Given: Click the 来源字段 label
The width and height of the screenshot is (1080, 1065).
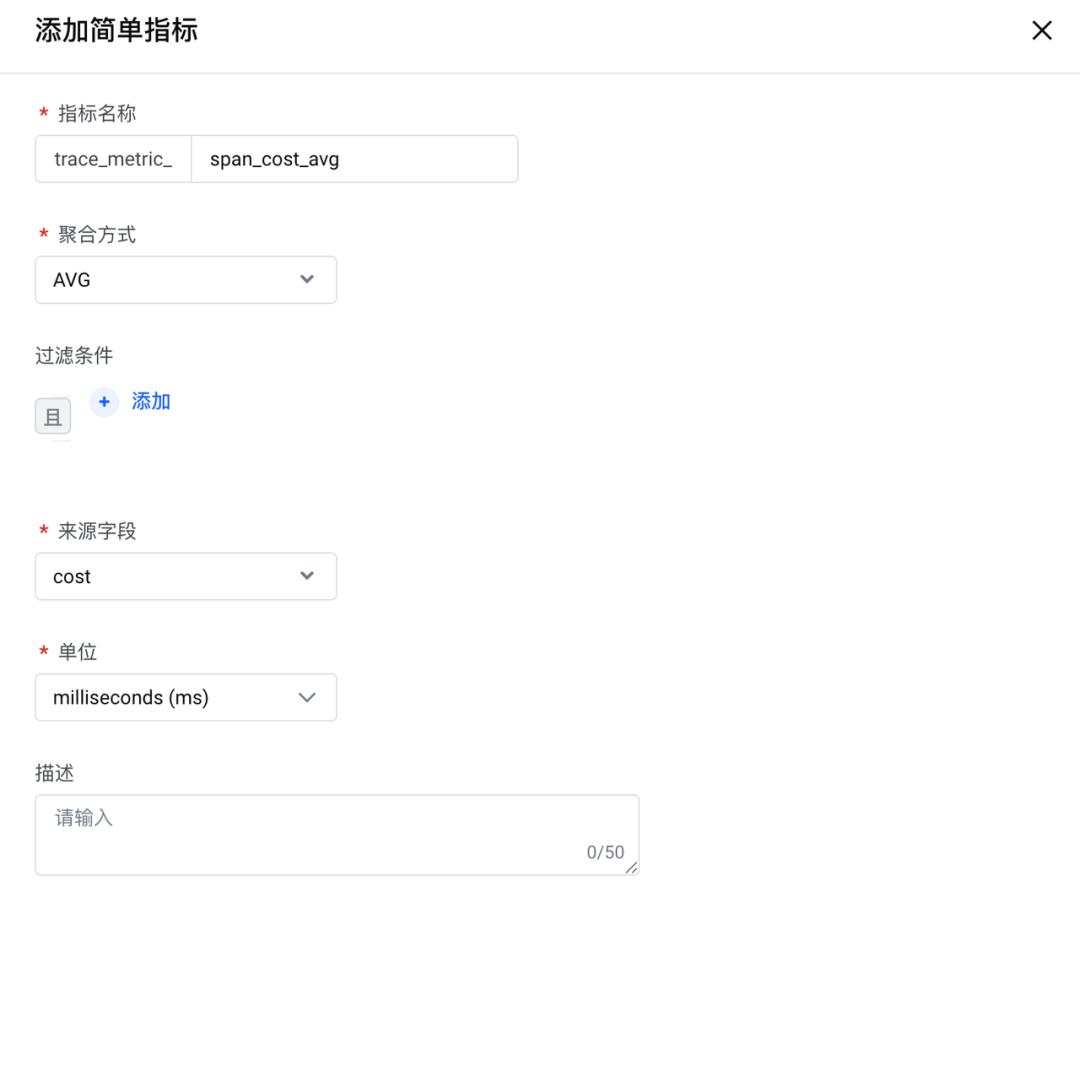Looking at the screenshot, I should [97, 531].
